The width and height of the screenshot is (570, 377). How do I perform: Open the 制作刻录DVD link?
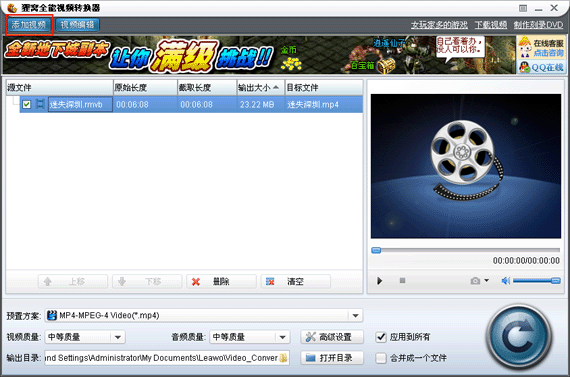[x=538, y=25]
